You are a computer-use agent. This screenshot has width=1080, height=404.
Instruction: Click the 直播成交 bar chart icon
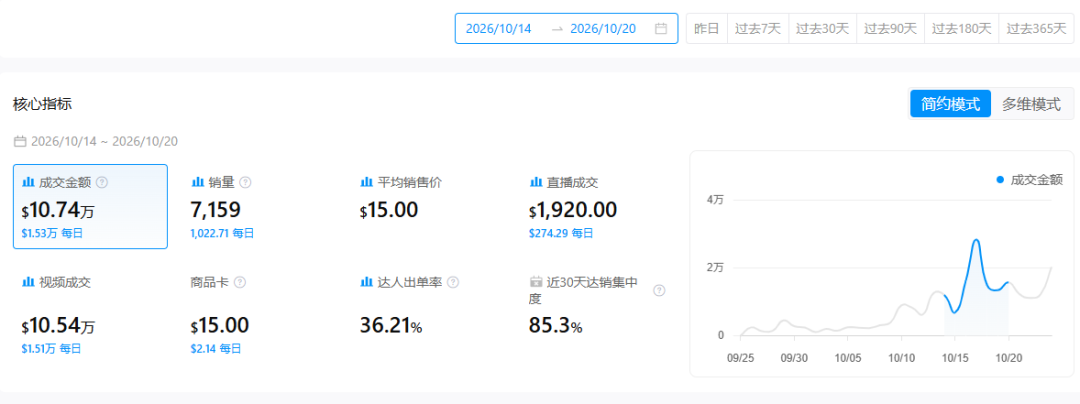535,182
